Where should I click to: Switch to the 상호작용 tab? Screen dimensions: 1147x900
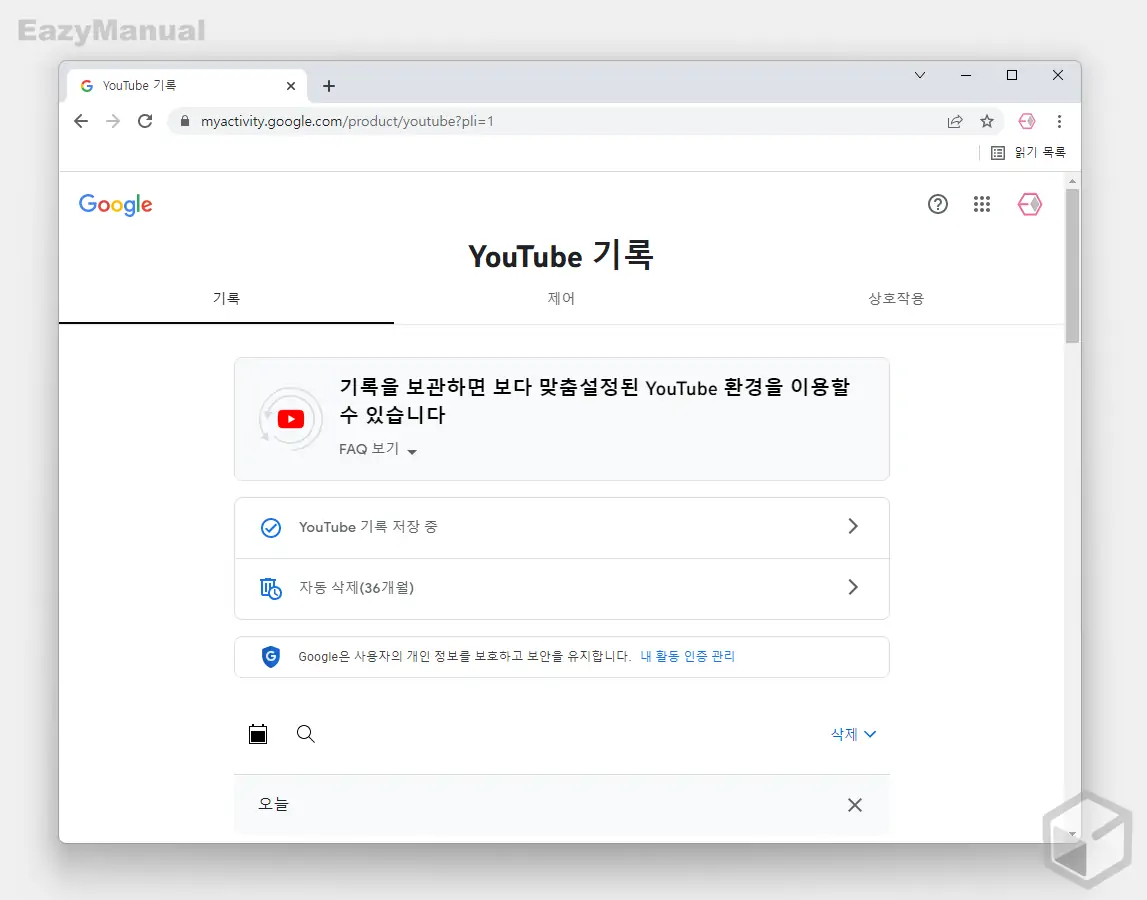point(896,299)
